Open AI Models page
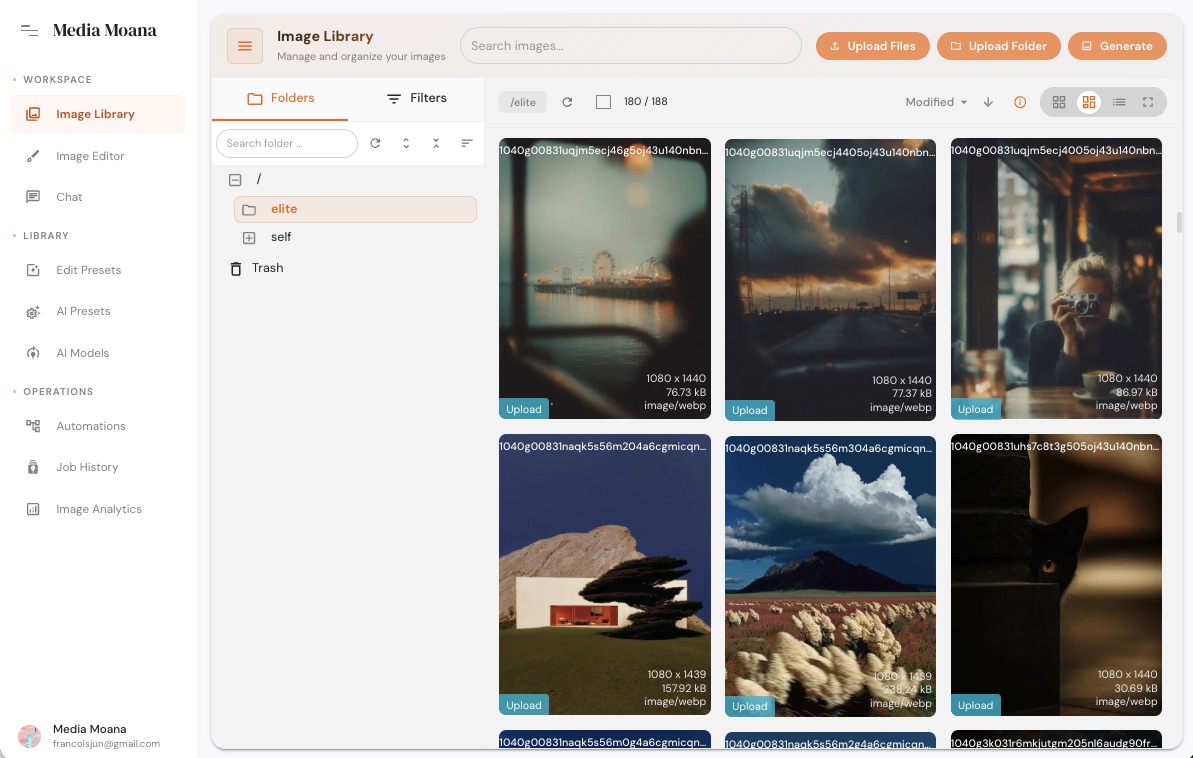Screen dimensions: 1193x758 98,353
